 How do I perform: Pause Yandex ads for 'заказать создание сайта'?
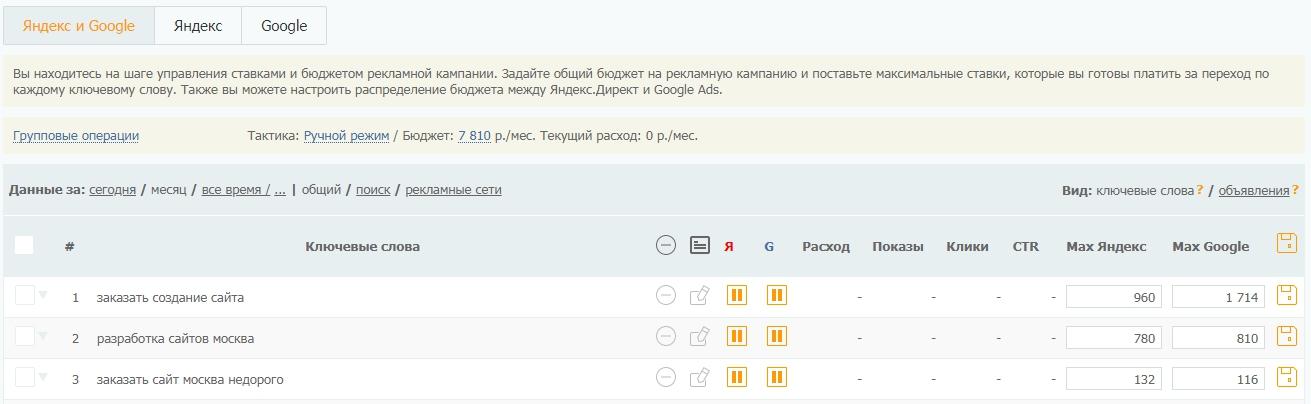737,295
